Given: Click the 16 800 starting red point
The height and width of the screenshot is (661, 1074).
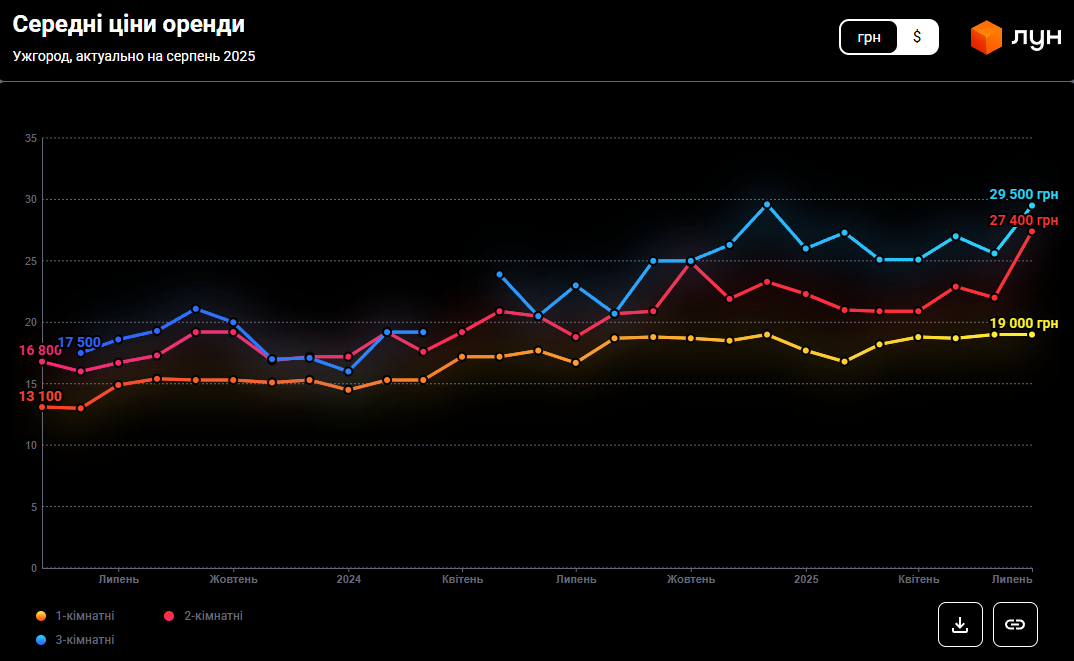Looking at the screenshot, I should 42,362.
